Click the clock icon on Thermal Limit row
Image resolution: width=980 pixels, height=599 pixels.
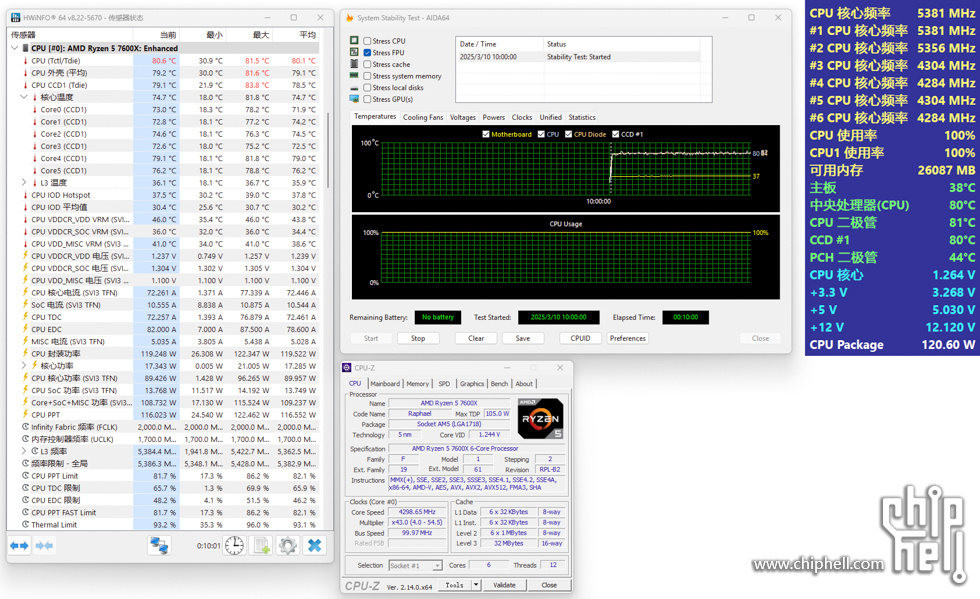pos(26,525)
